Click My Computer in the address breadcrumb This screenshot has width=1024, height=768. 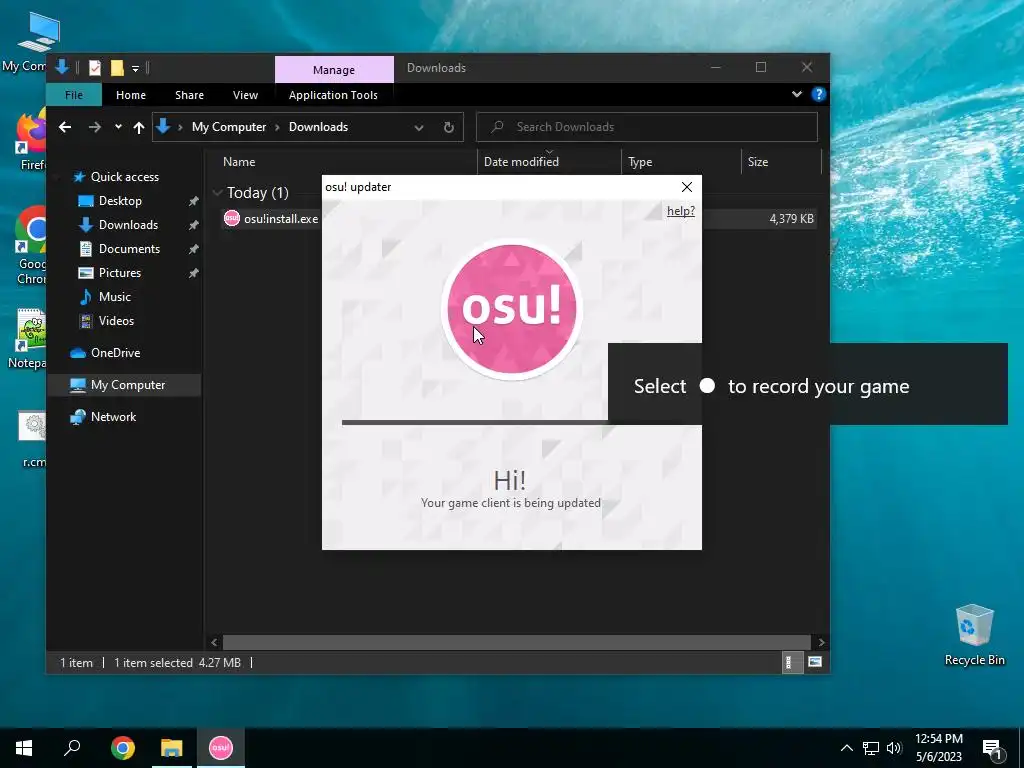click(229, 127)
